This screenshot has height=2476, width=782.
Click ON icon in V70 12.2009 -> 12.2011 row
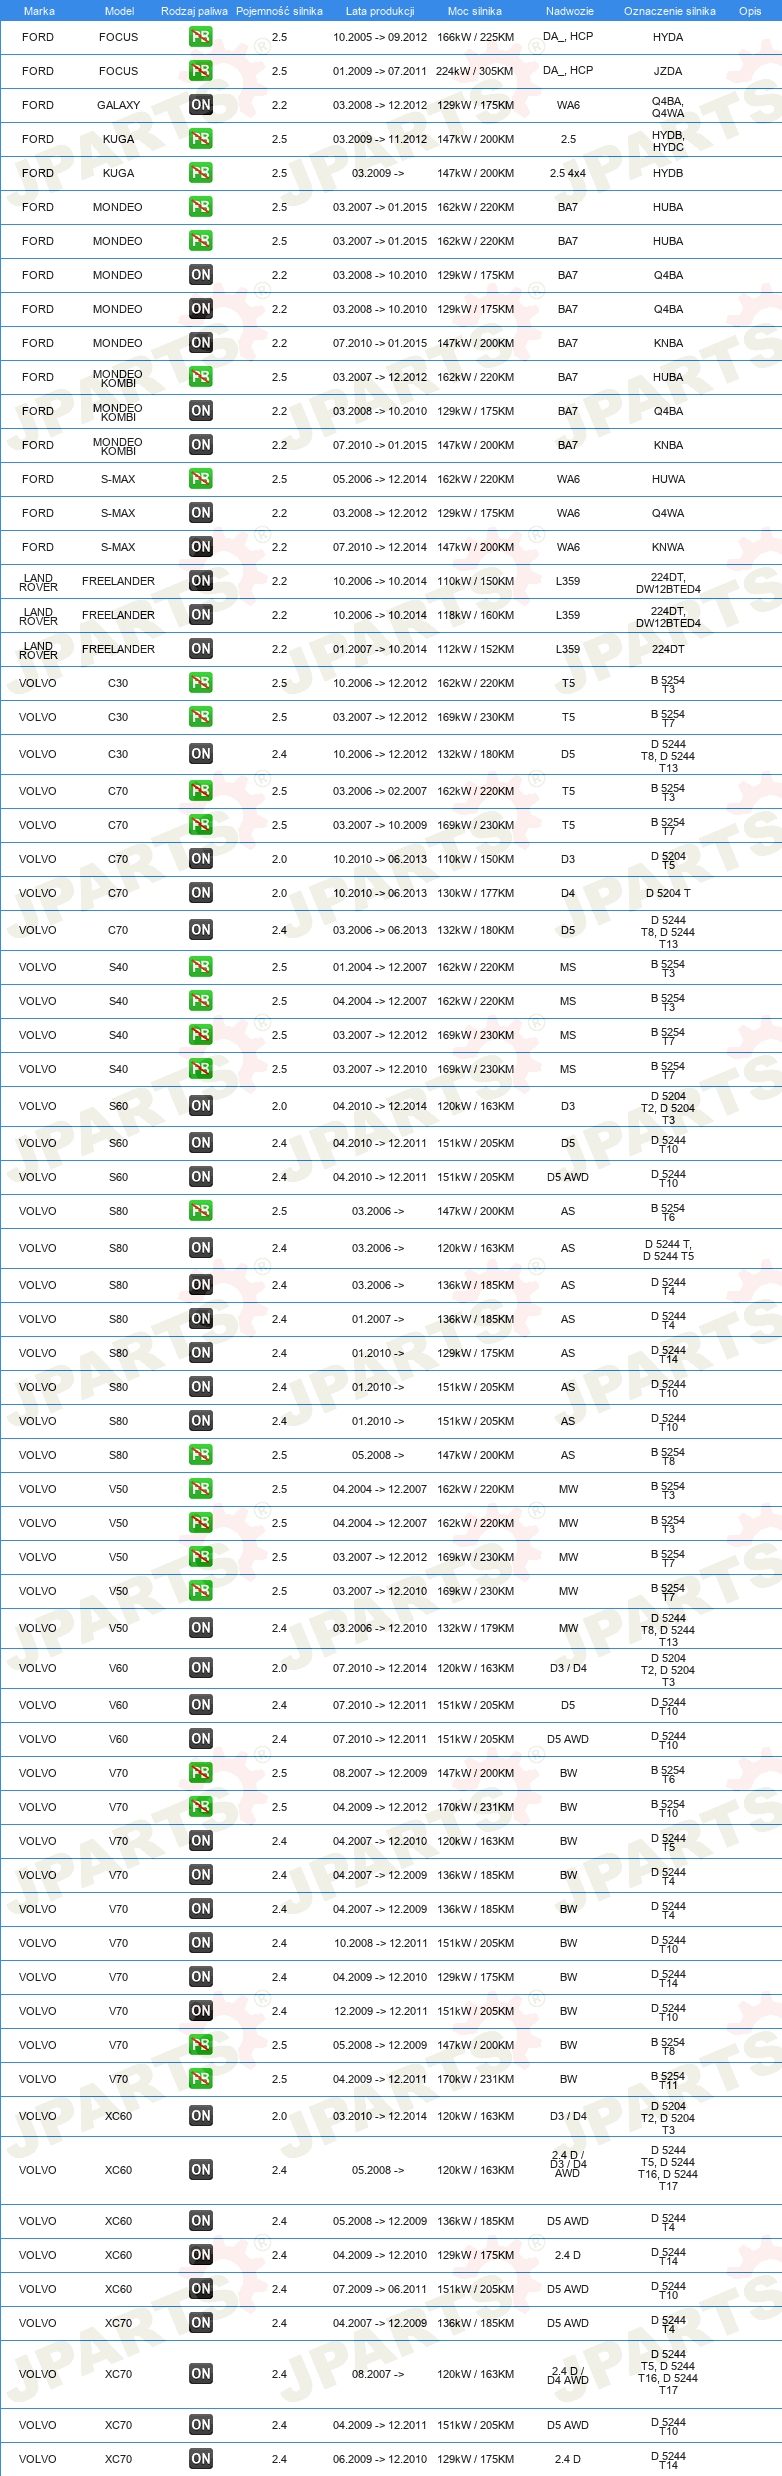click(x=201, y=2011)
